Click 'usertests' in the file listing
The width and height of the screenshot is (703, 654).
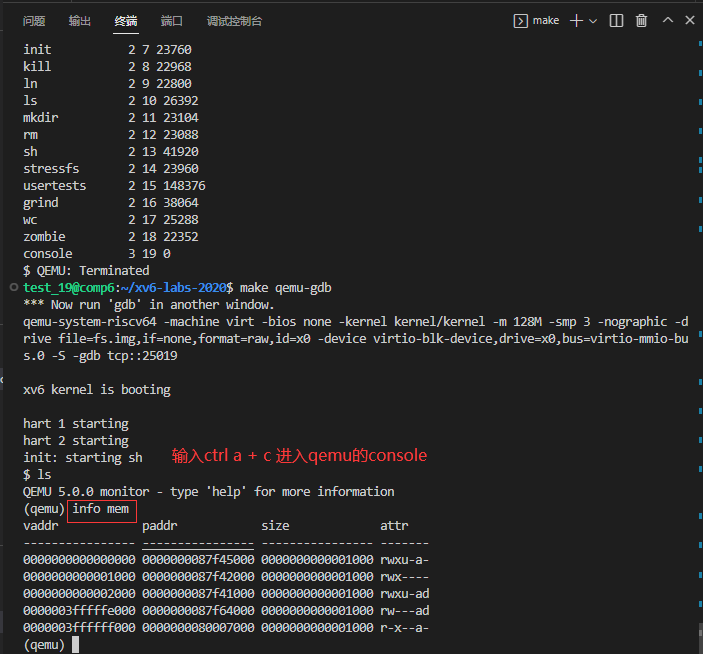click(55, 185)
